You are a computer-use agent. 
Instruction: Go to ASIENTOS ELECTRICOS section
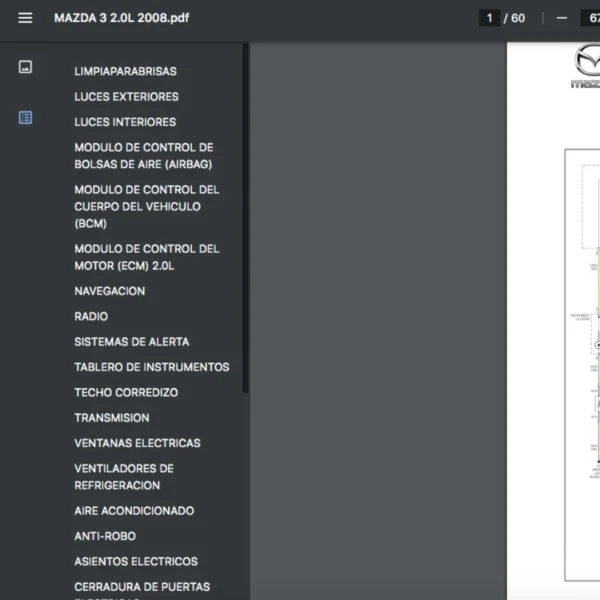coord(136,561)
